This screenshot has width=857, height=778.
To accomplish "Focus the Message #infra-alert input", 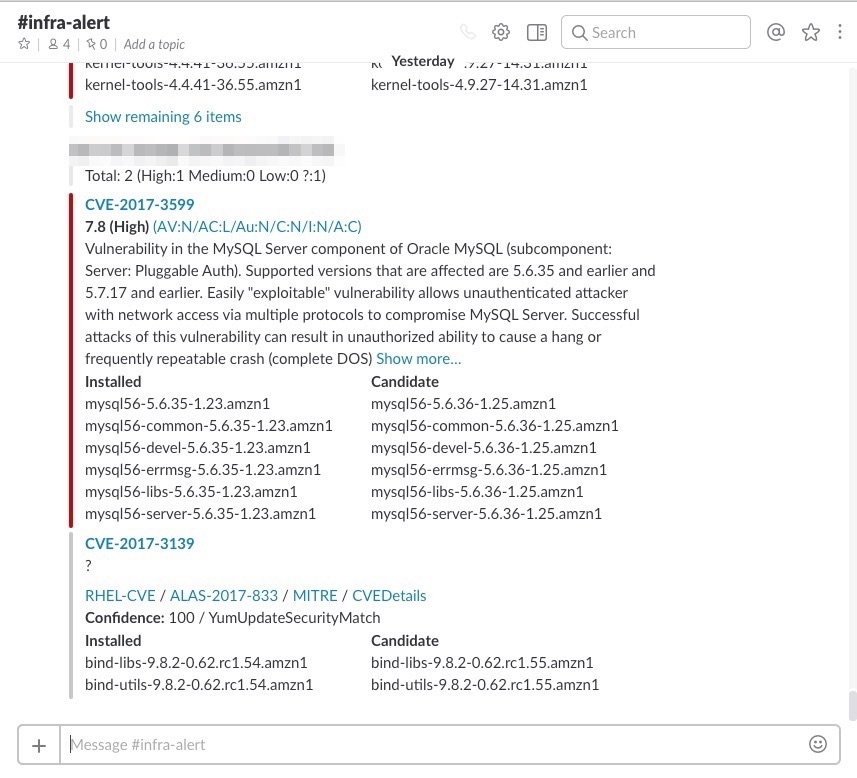I will pyautogui.click(x=430, y=744).
